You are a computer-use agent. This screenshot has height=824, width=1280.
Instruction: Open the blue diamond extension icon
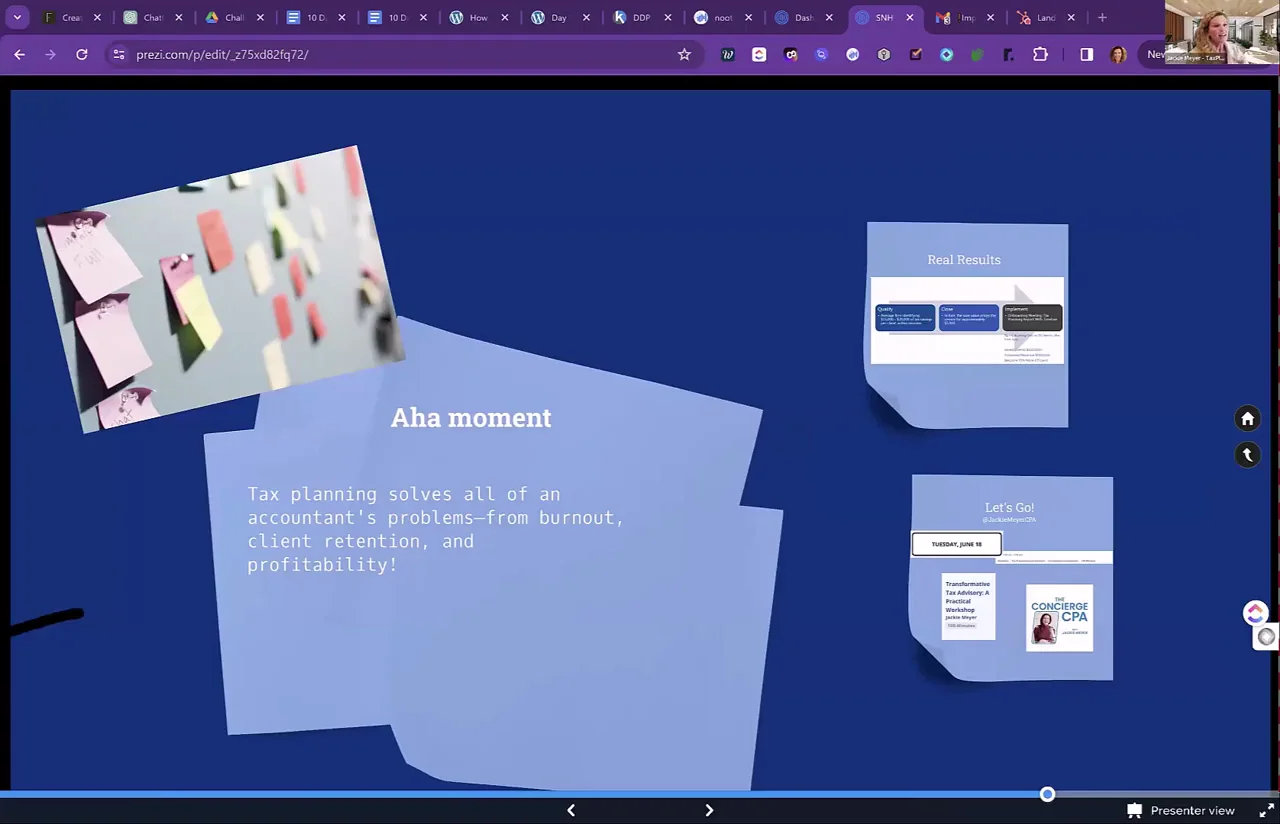(x=946, y=55)
